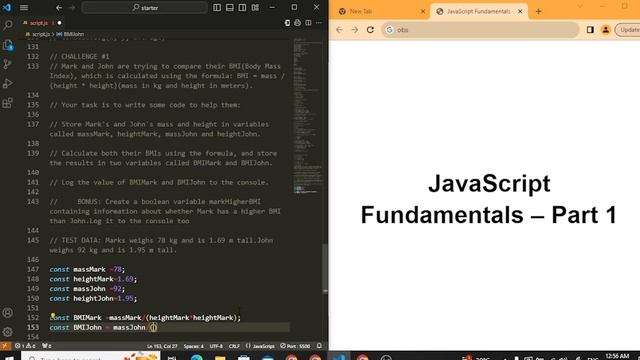
Task: Click the 'CHALLENGE #1' comment line
Action: (79, 56)
